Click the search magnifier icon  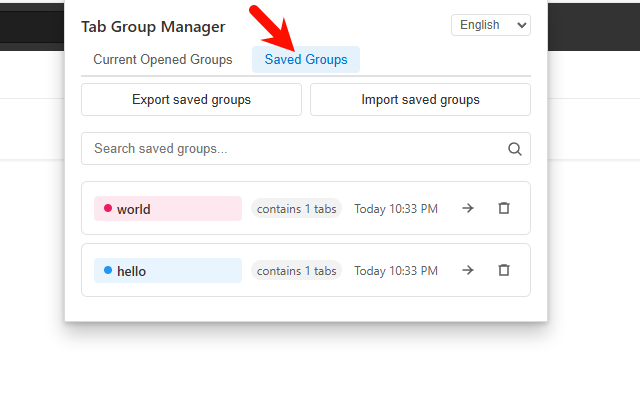[x=515, y=149]
